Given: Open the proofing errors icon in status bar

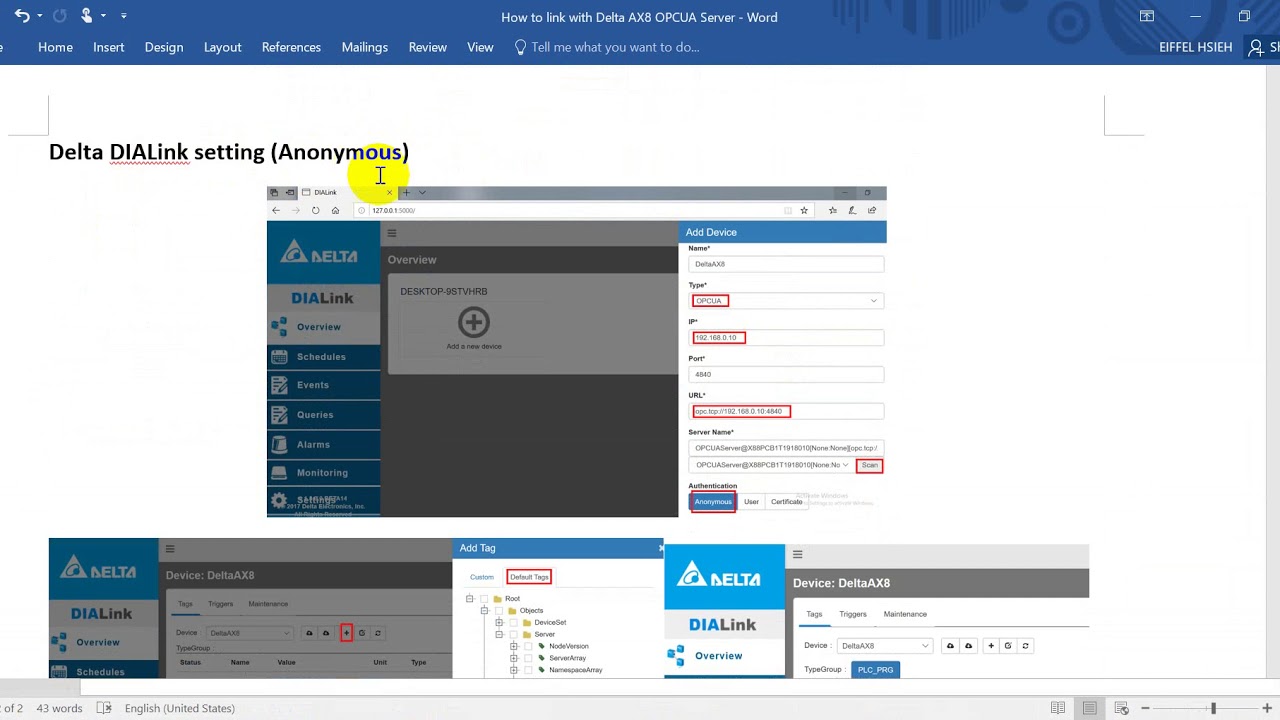Looking at the screenshot, I should click(x=104, y=708).
